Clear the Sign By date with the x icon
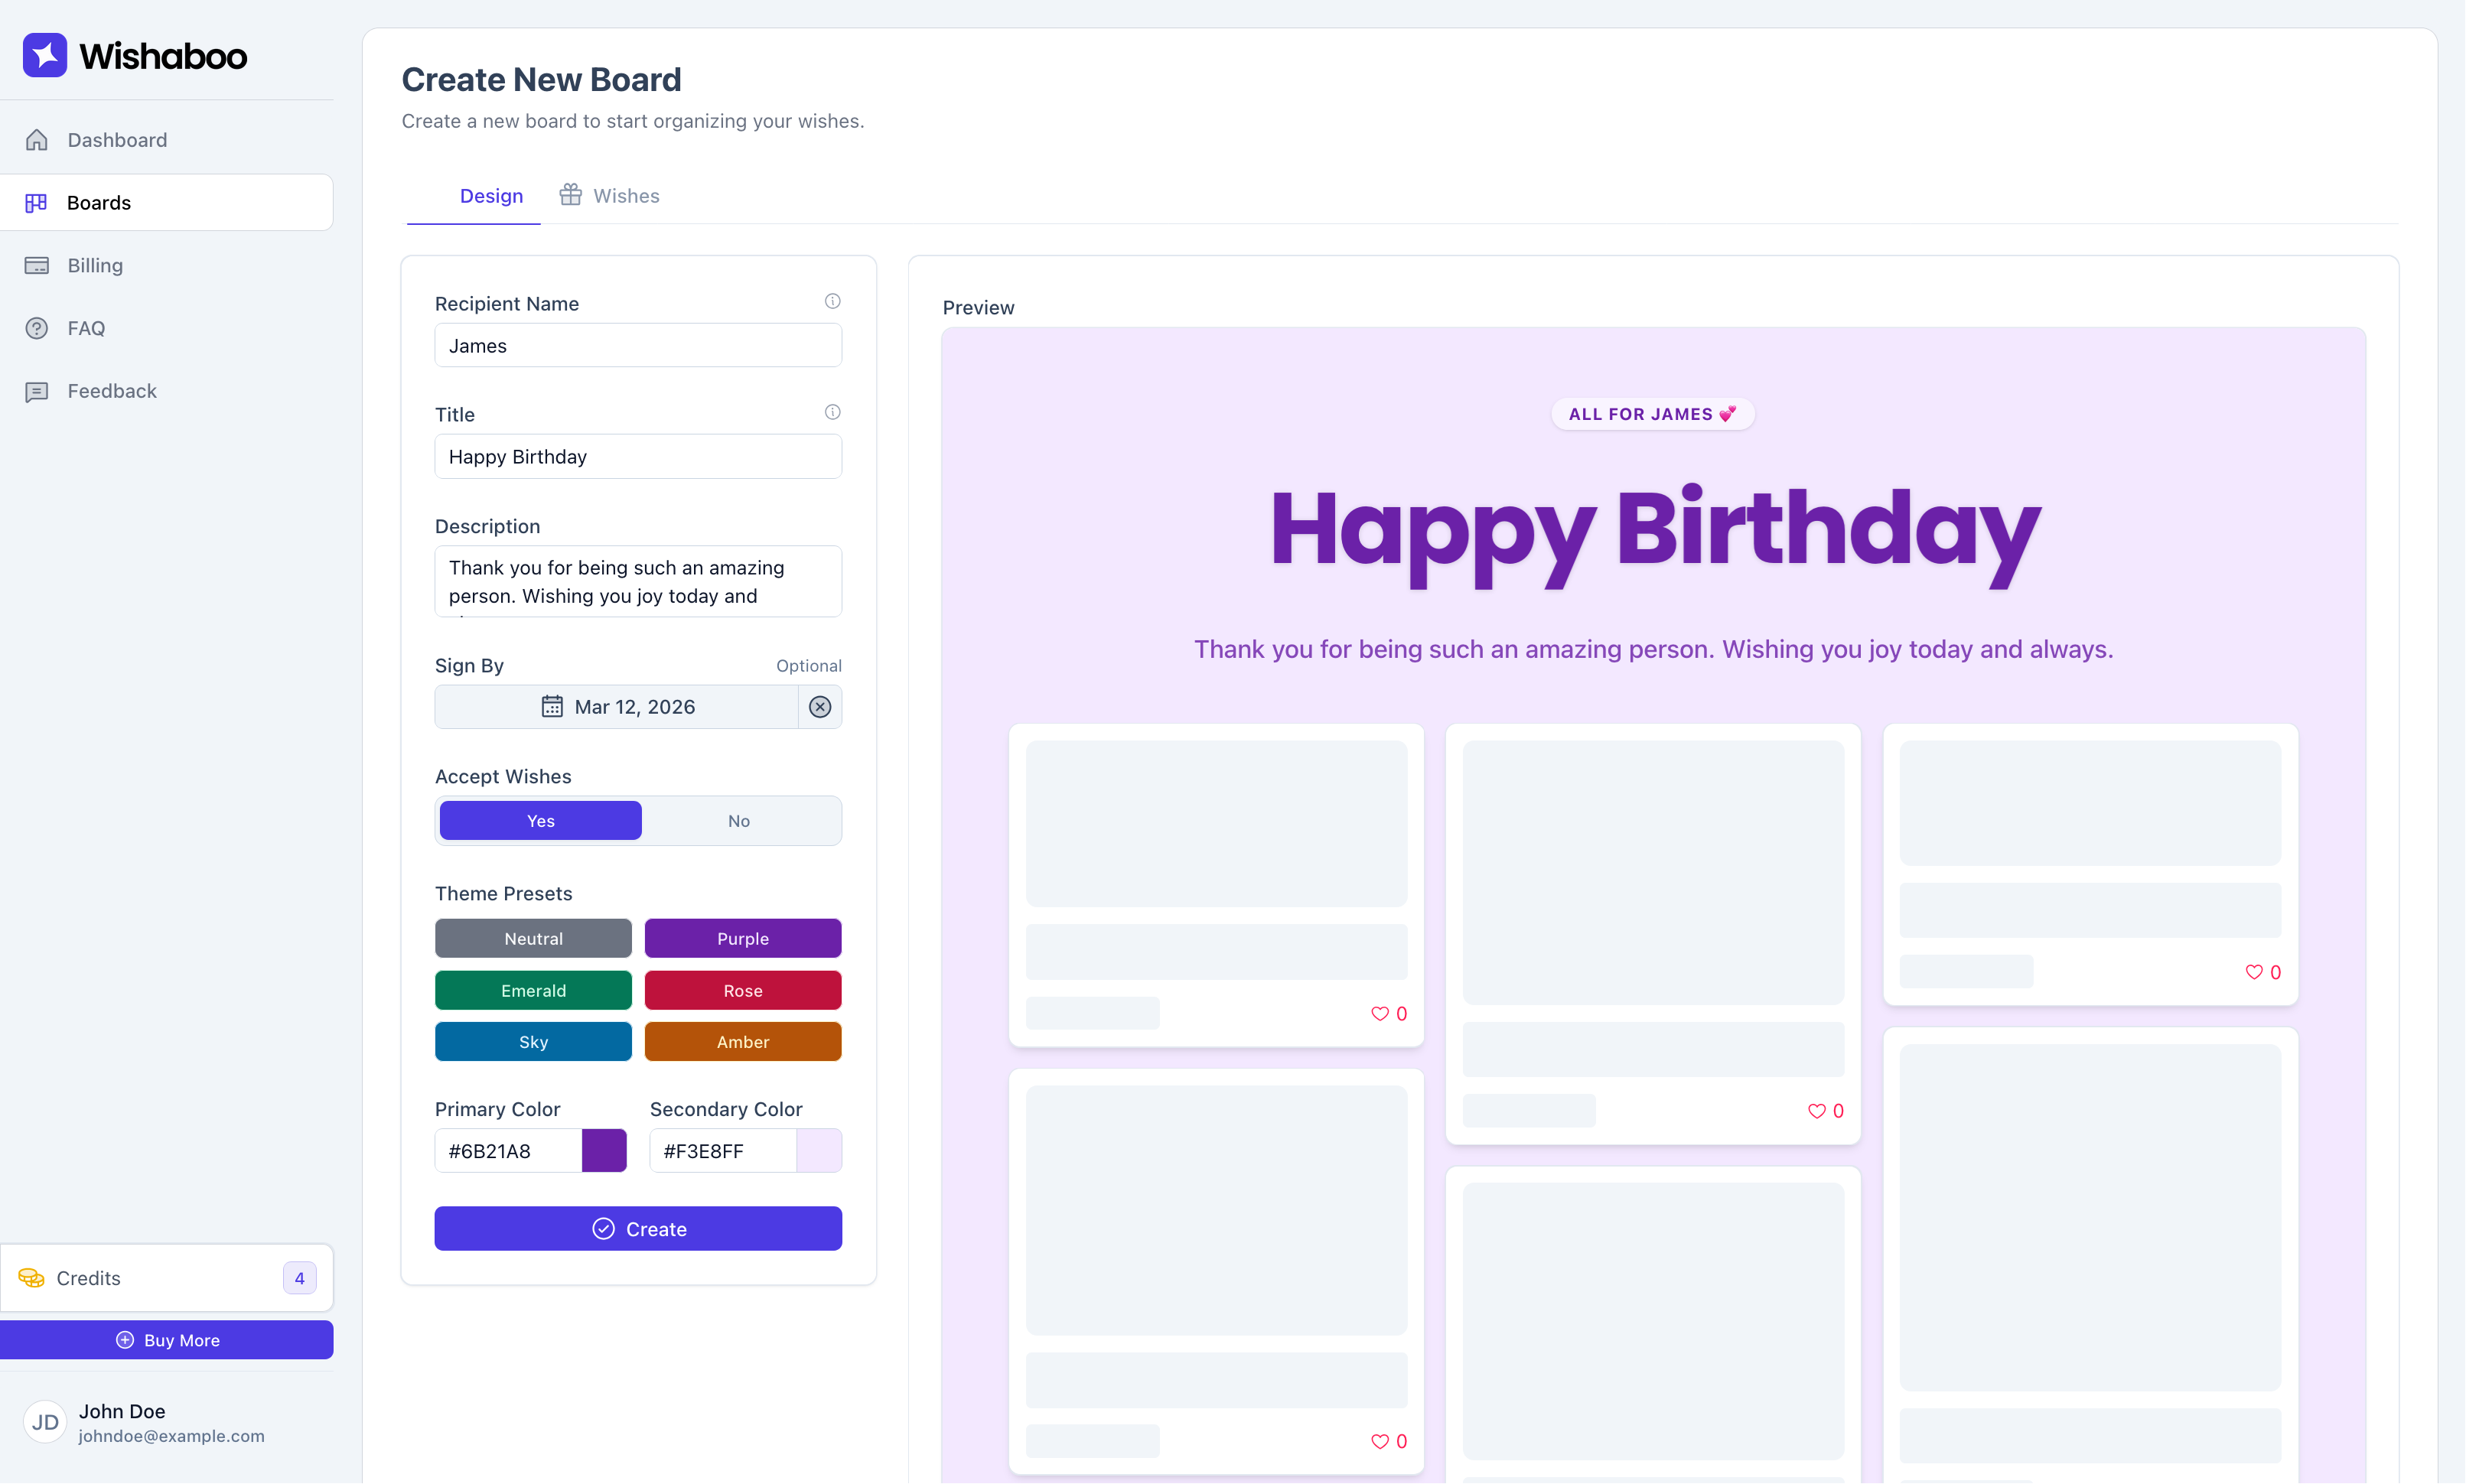 tap(820, 706)
